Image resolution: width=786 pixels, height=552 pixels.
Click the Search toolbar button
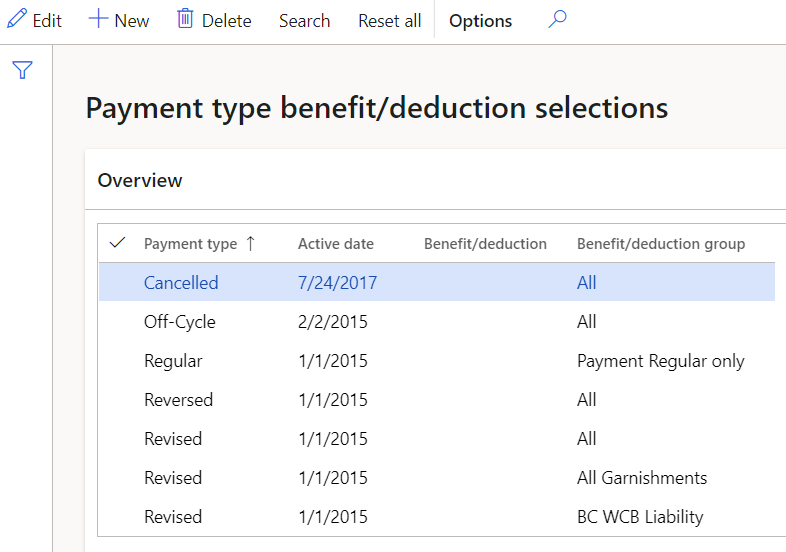(x=304, y=21)
